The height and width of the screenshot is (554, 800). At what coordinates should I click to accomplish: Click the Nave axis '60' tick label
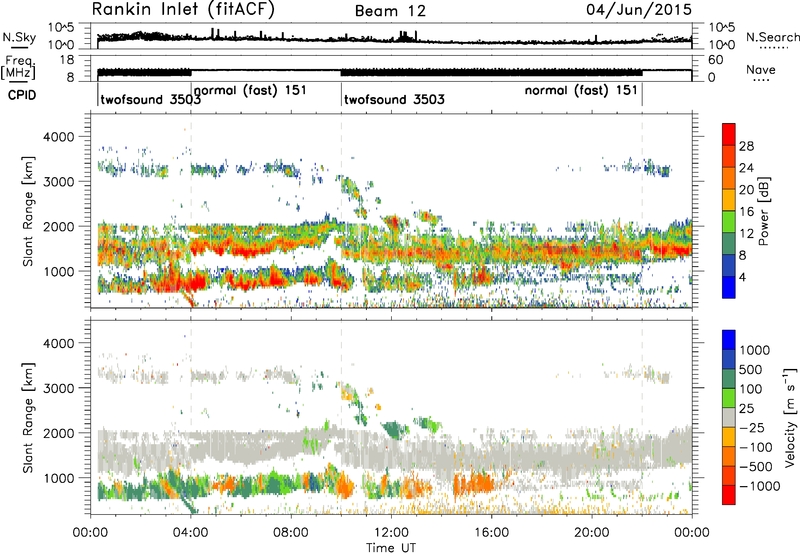(x=715, y=60)
